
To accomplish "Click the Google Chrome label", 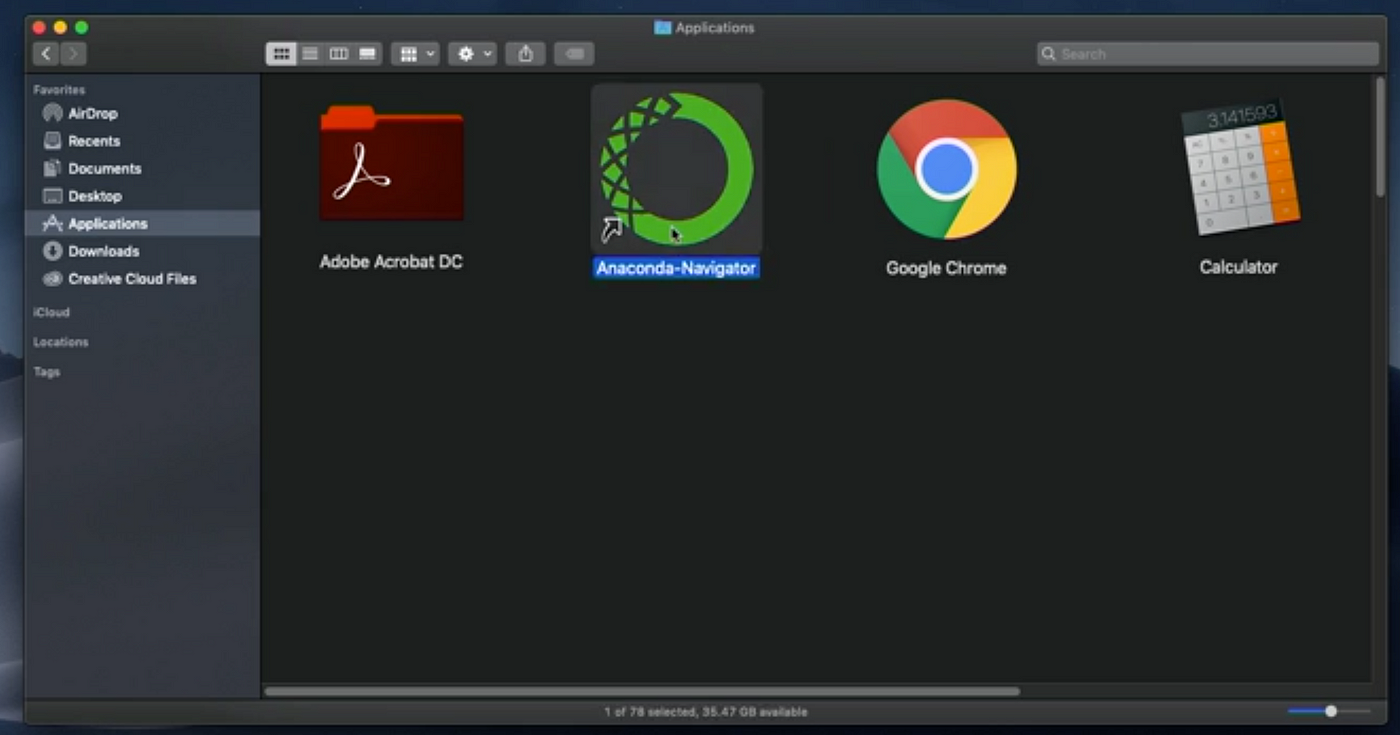I will 946,268.
